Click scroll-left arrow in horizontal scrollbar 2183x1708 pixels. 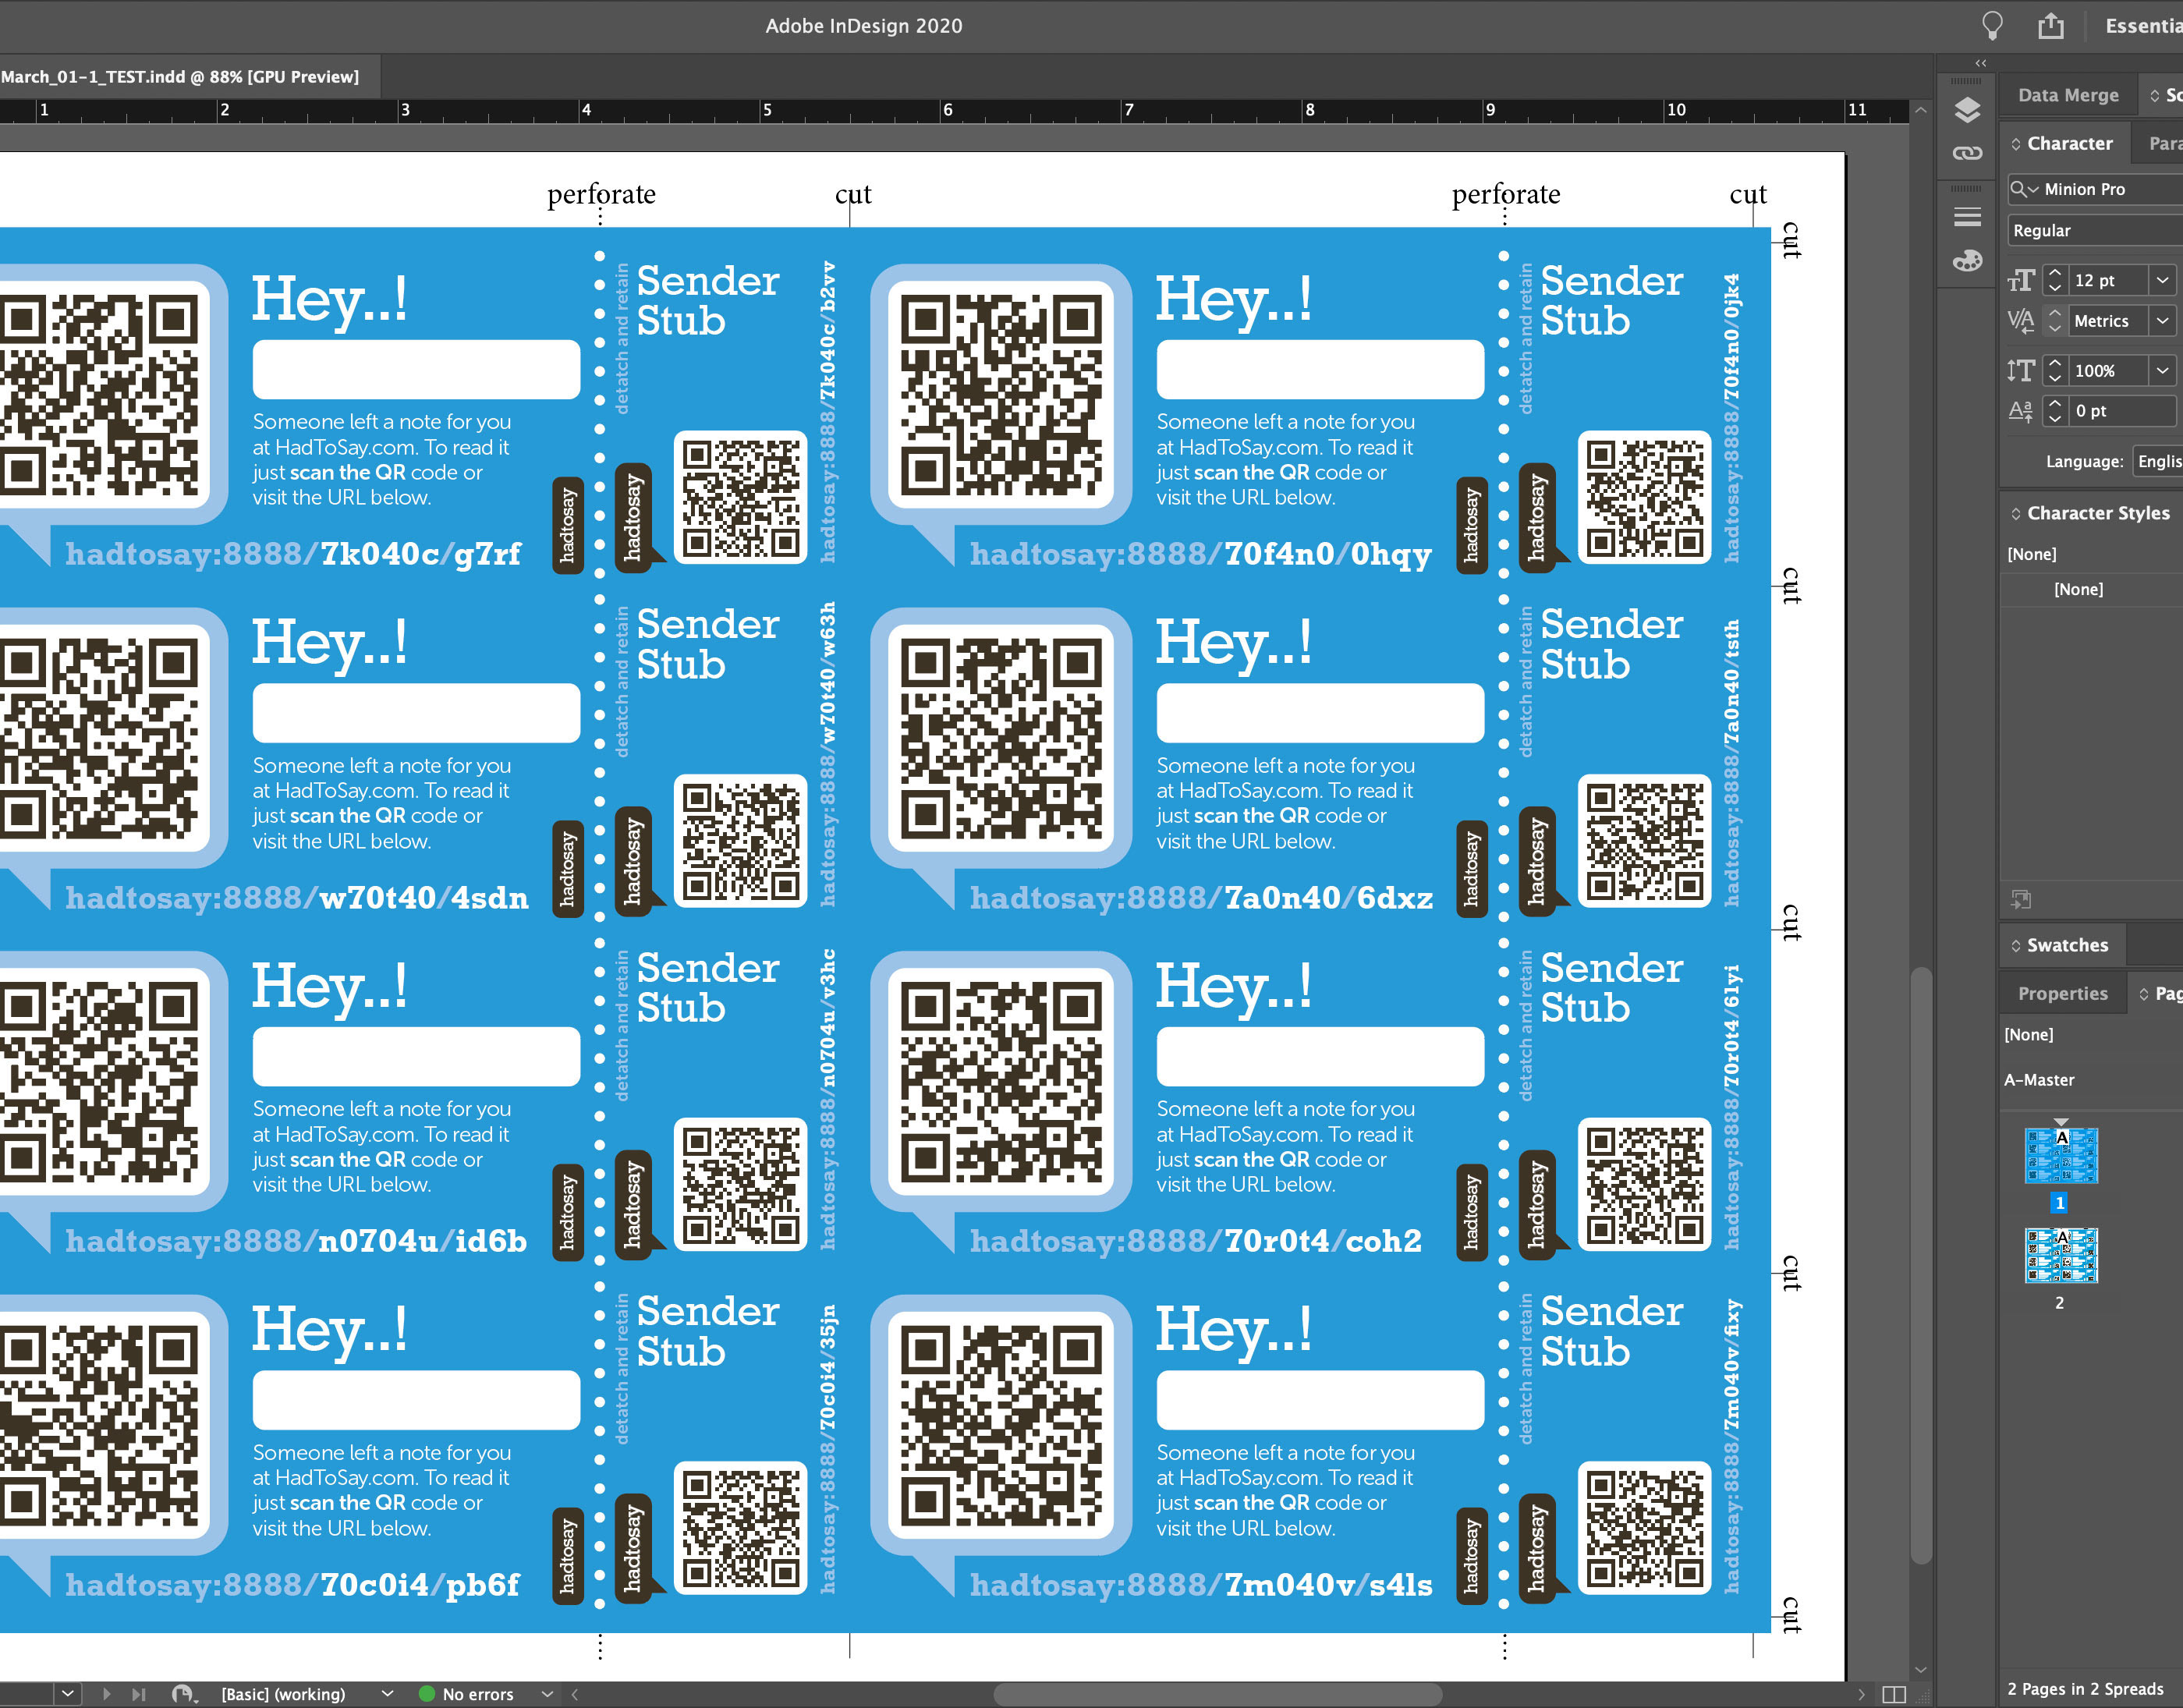click(x=574, y=1694)
